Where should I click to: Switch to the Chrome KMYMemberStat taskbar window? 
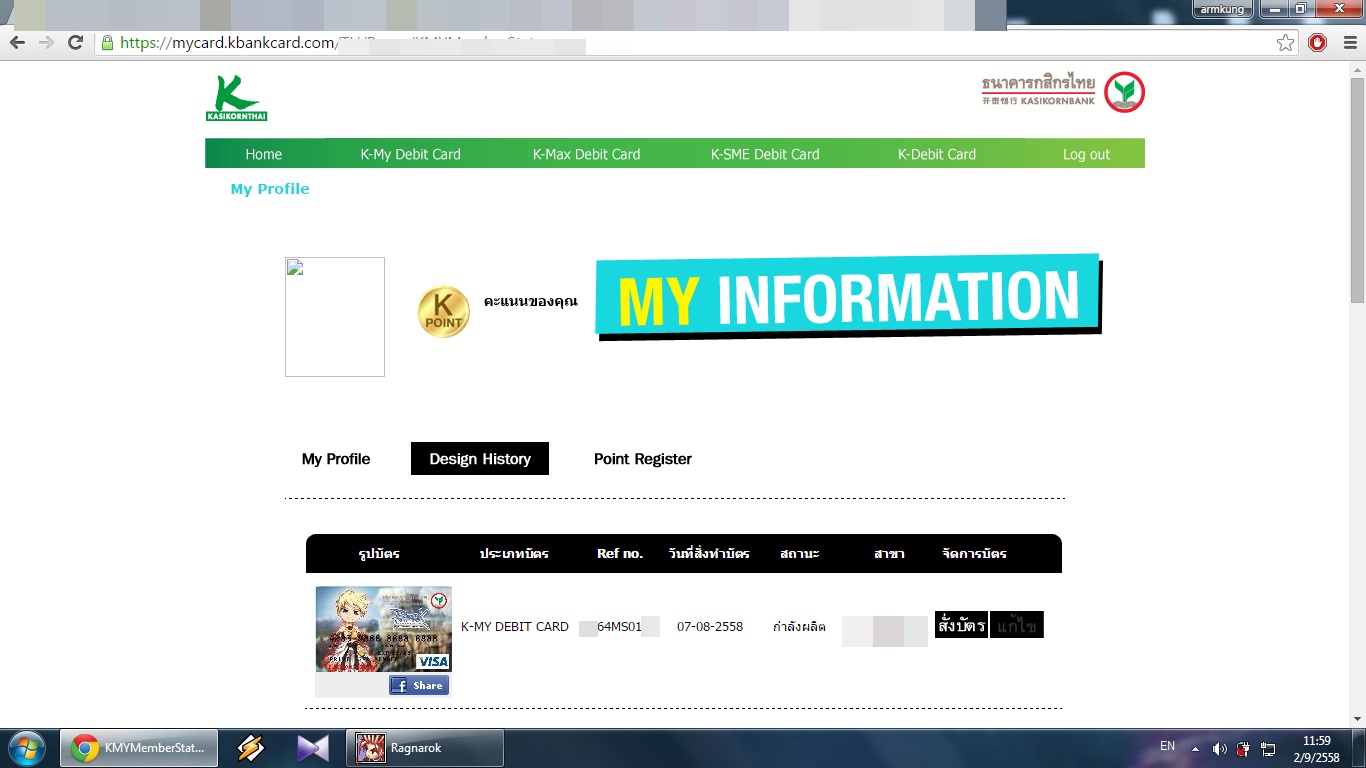coord(139,748)
